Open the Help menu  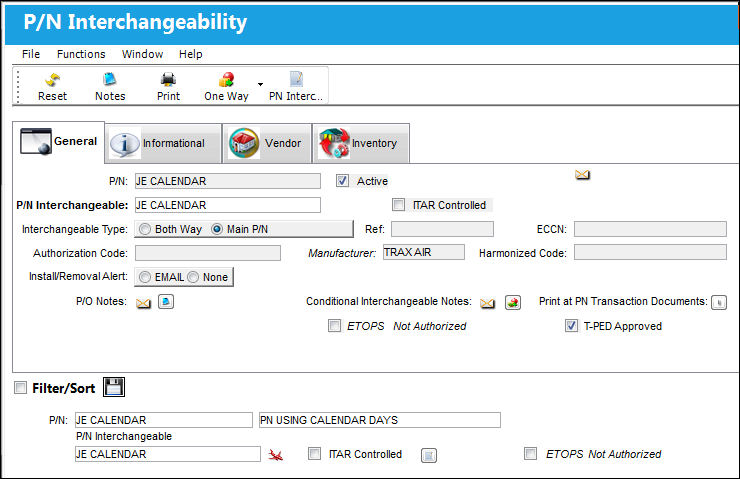(191, 54)
